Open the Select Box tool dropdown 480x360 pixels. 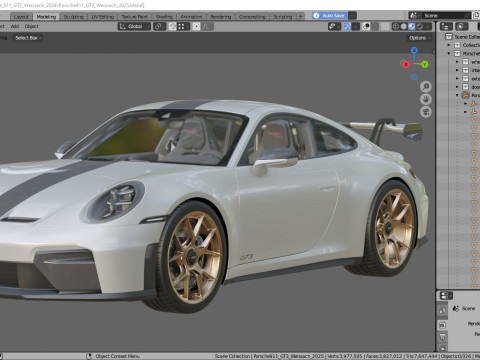pyautogui.click(x=28, y=38)
